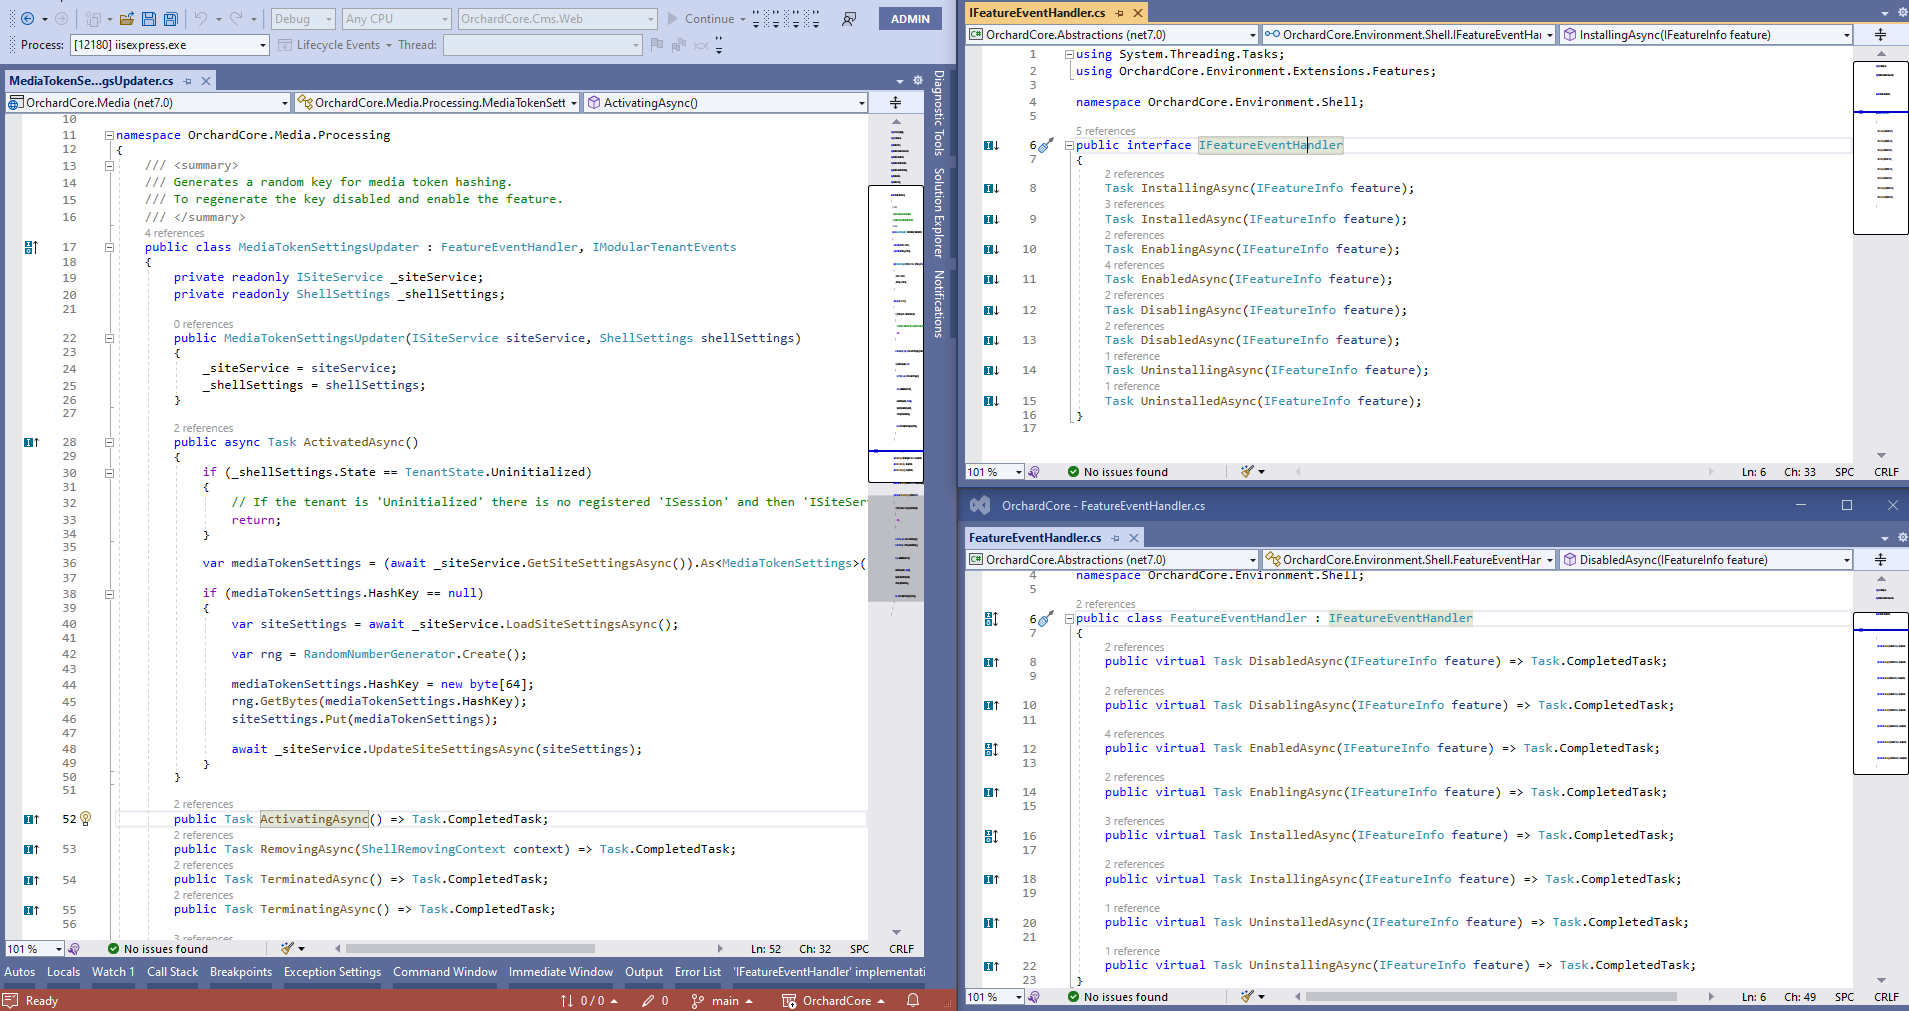The height and width of the screenshot is (1011, 1909).
Task: Toggle SPC indentation in IFeatureEventHandler editor
Action: click(x=1844, y=472)
